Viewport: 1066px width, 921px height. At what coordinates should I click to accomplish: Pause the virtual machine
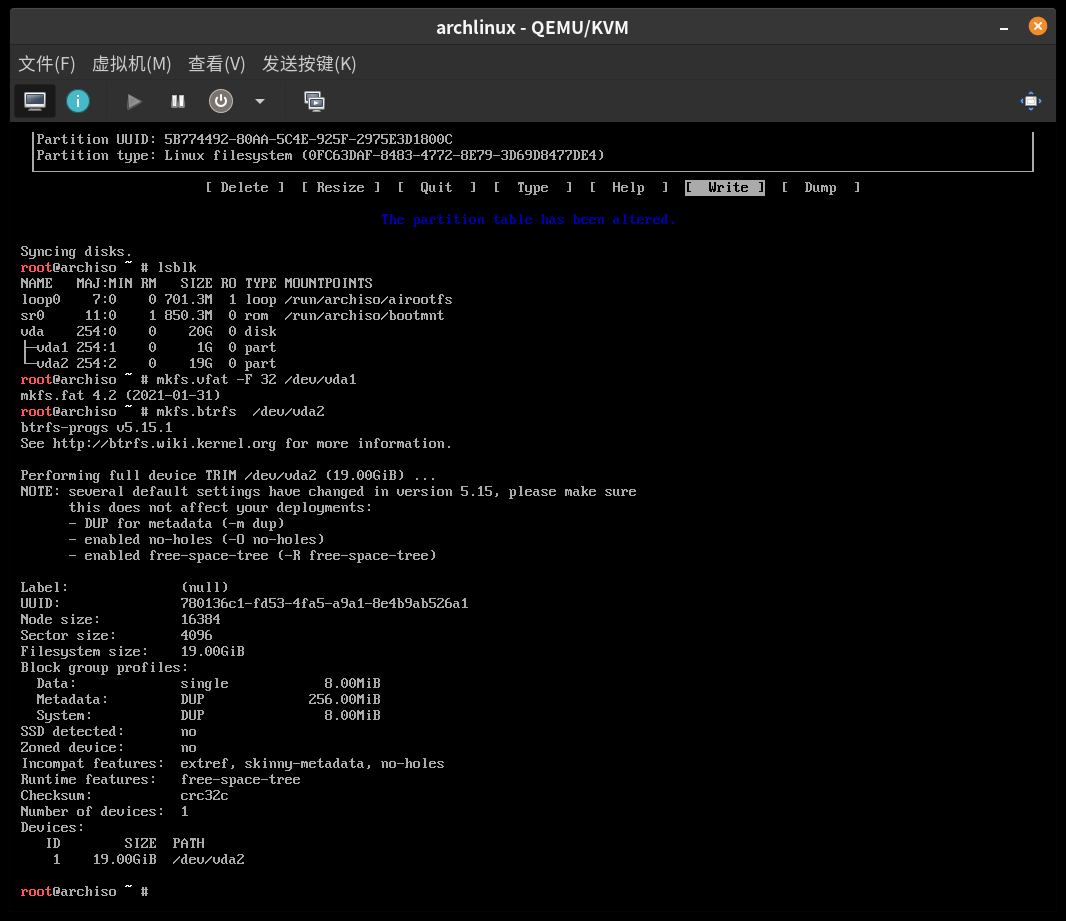click(177, 101)
